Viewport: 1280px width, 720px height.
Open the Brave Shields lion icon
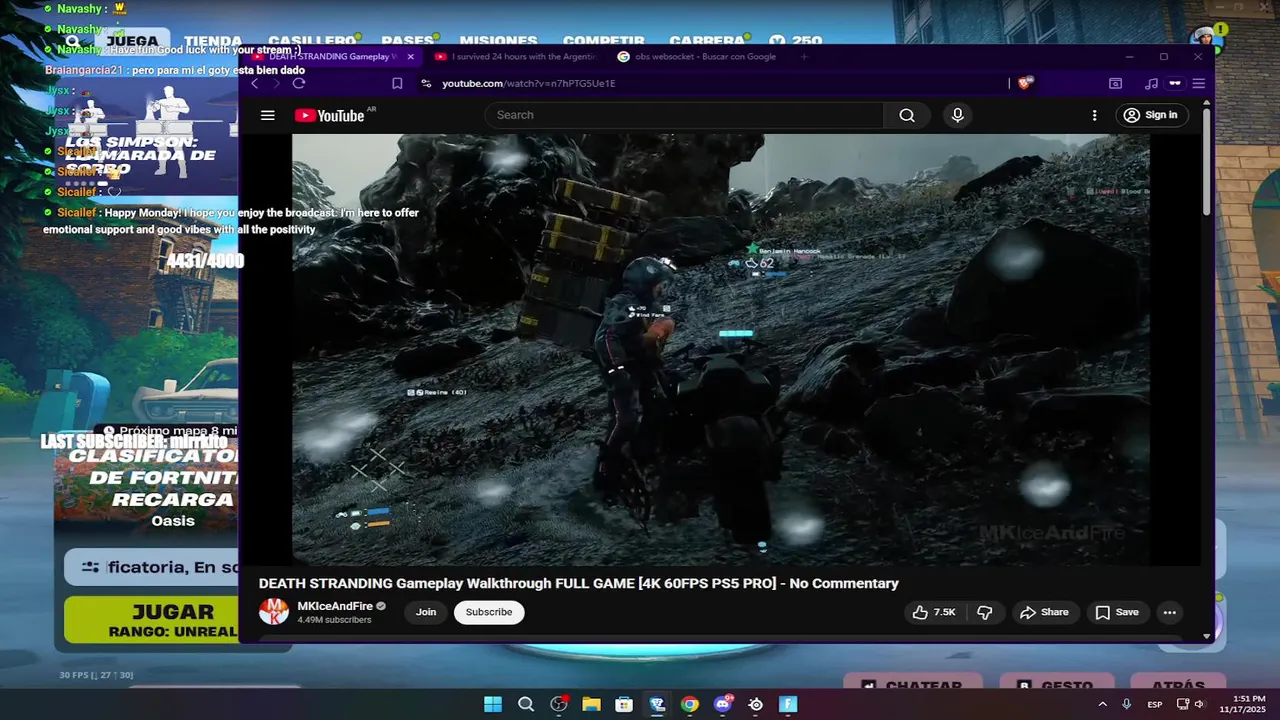tap(1023, 83)
